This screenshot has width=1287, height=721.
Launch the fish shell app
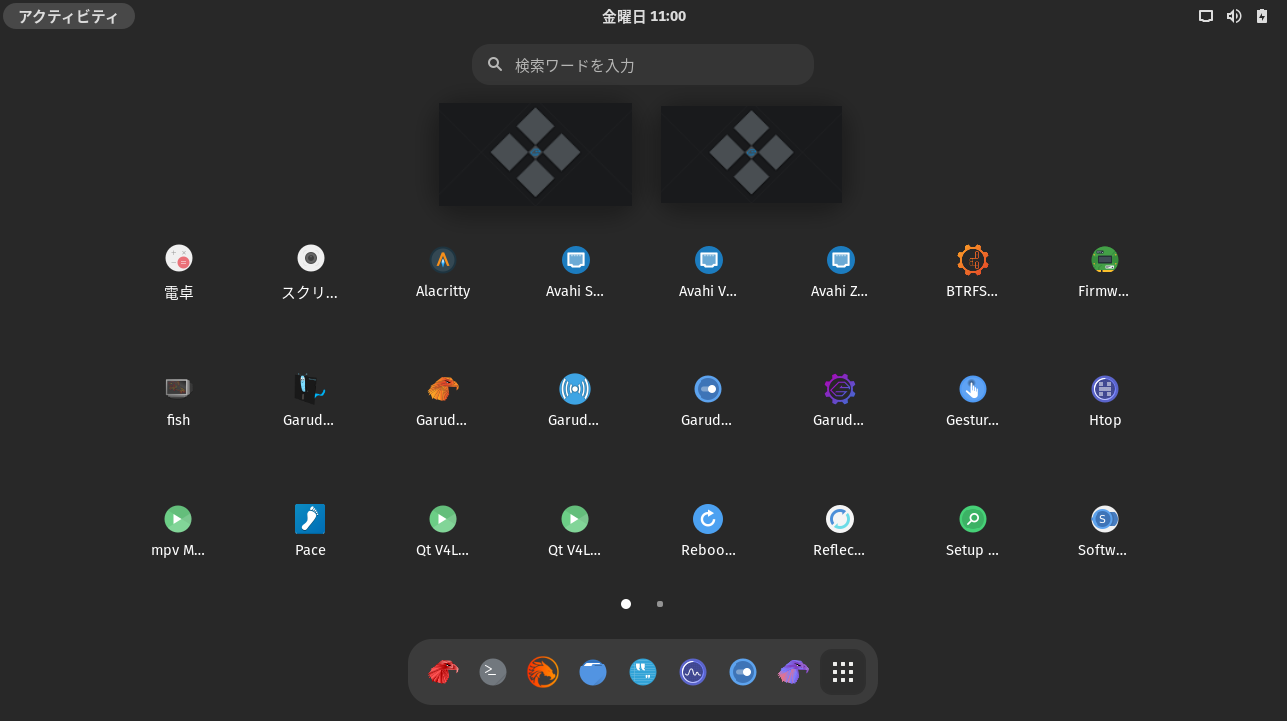tap(179, 400)
